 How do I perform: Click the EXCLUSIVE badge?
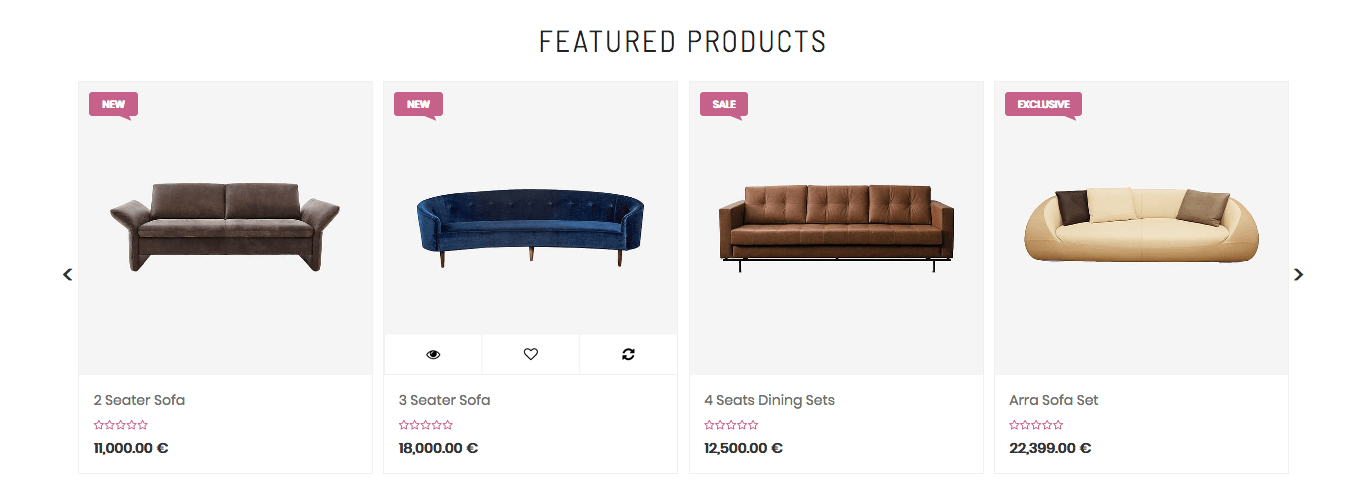pos(1043,104)
